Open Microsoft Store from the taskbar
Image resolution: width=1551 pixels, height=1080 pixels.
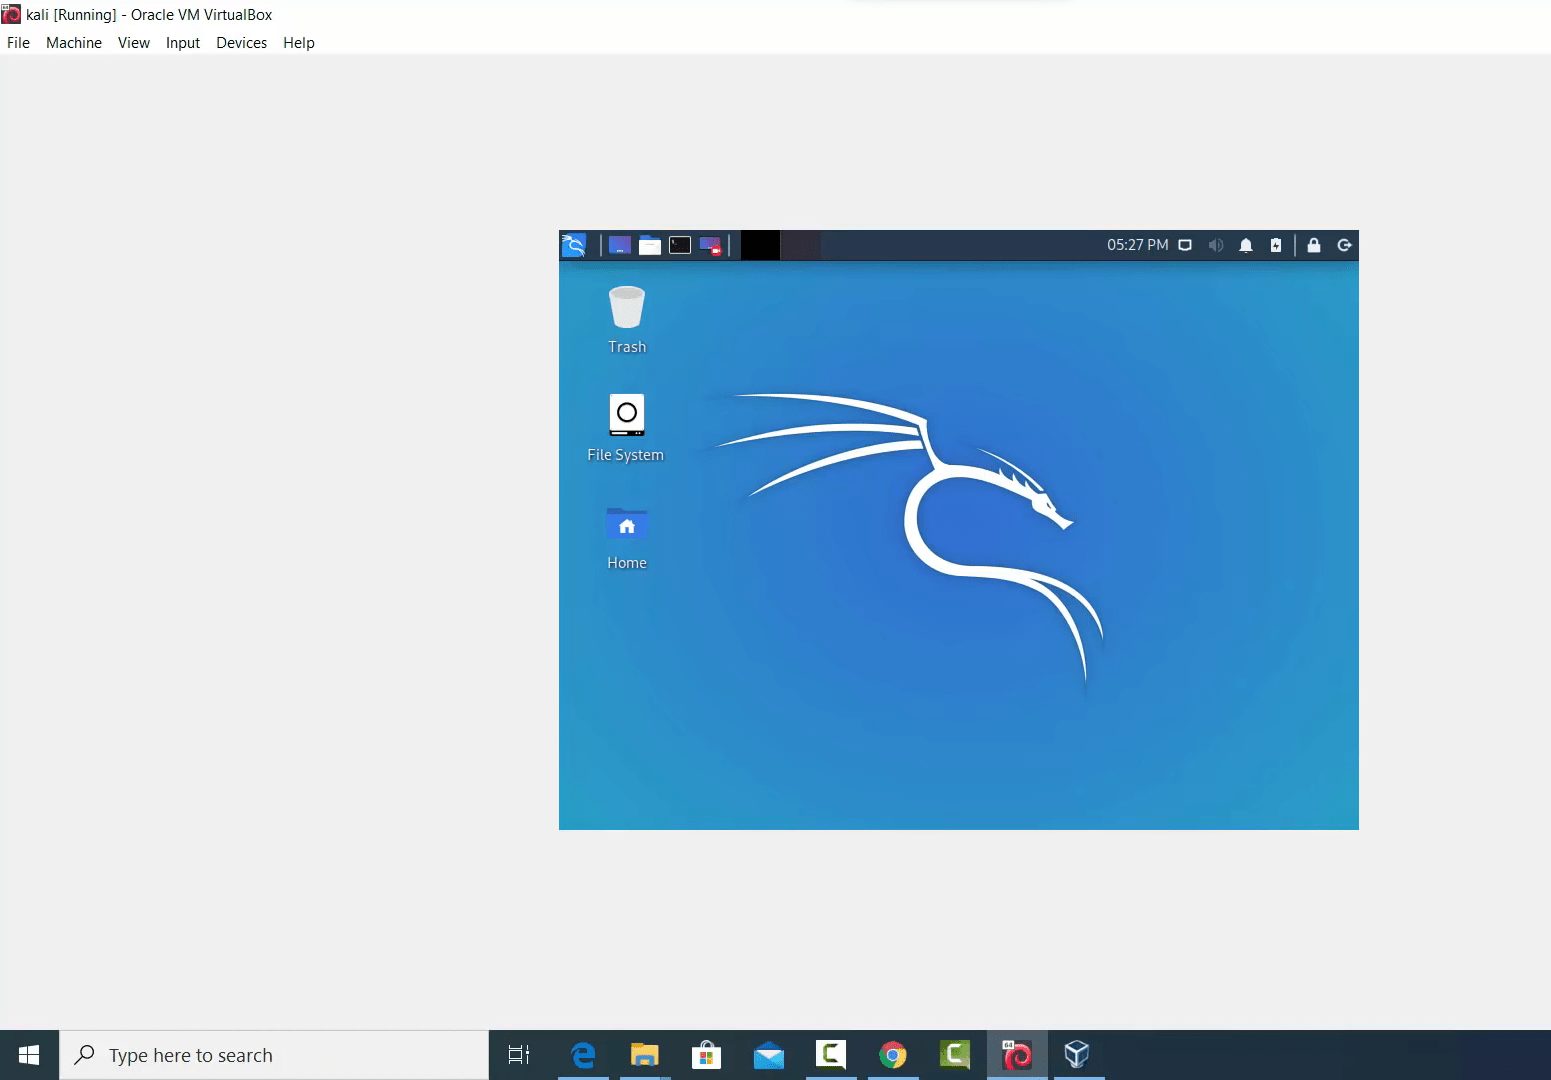(x=707, y=1055)
